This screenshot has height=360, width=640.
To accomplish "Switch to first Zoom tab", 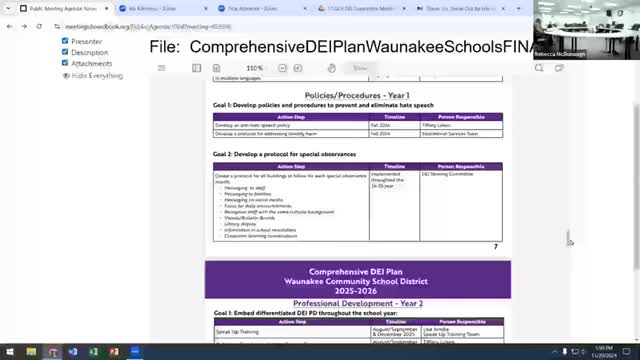I will click(162, 9).
